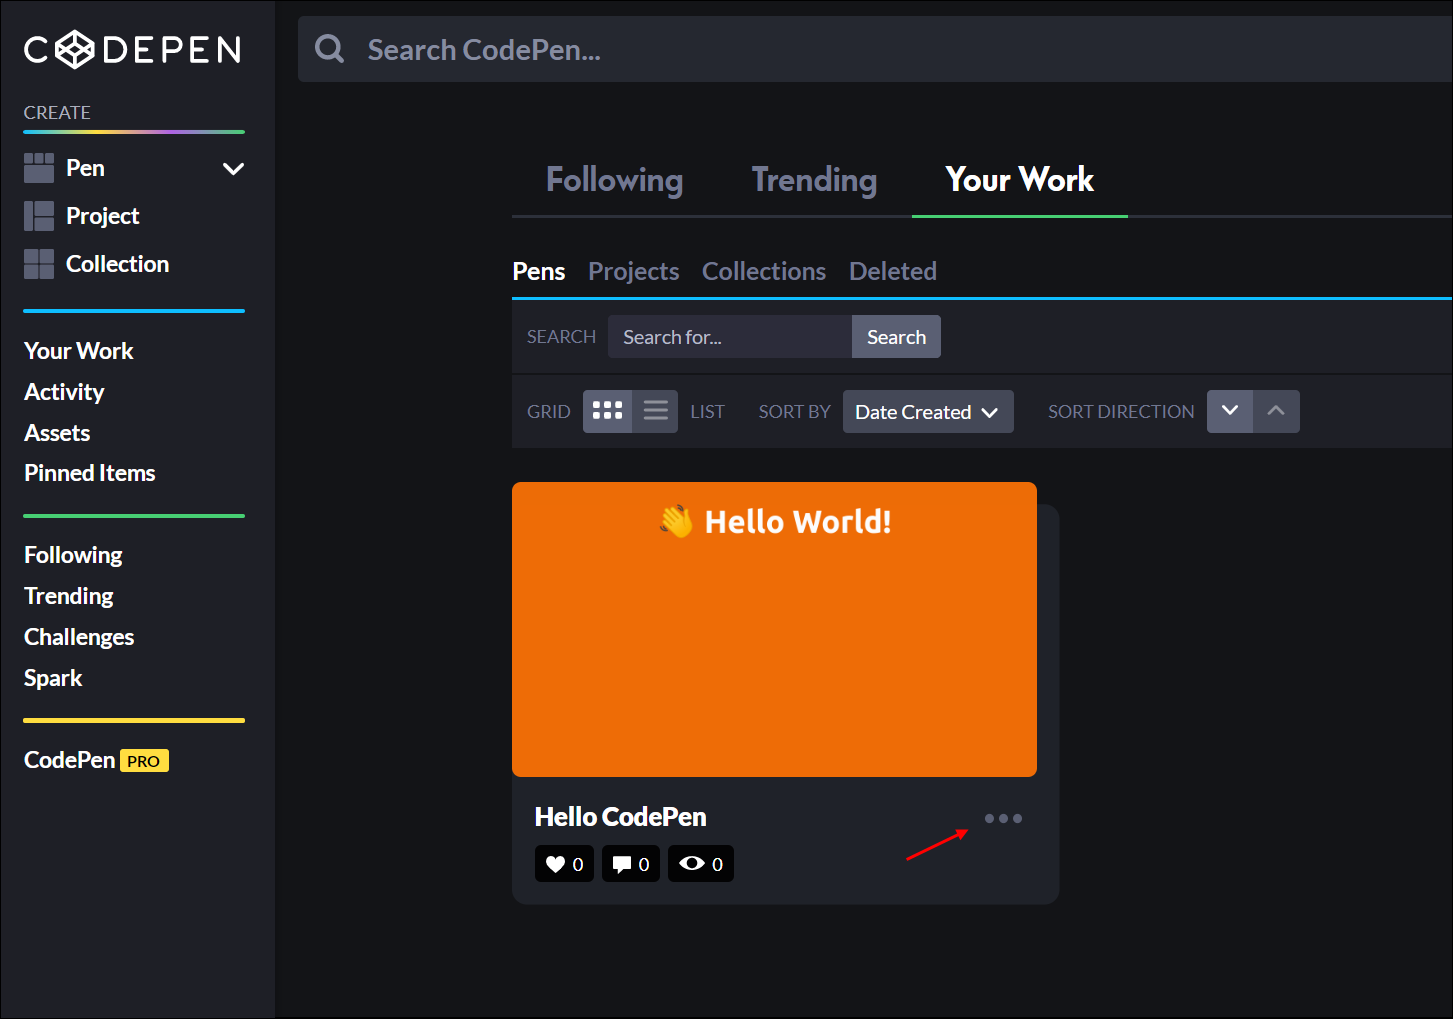Open Trending in sidebar

[x=69, y=596]
